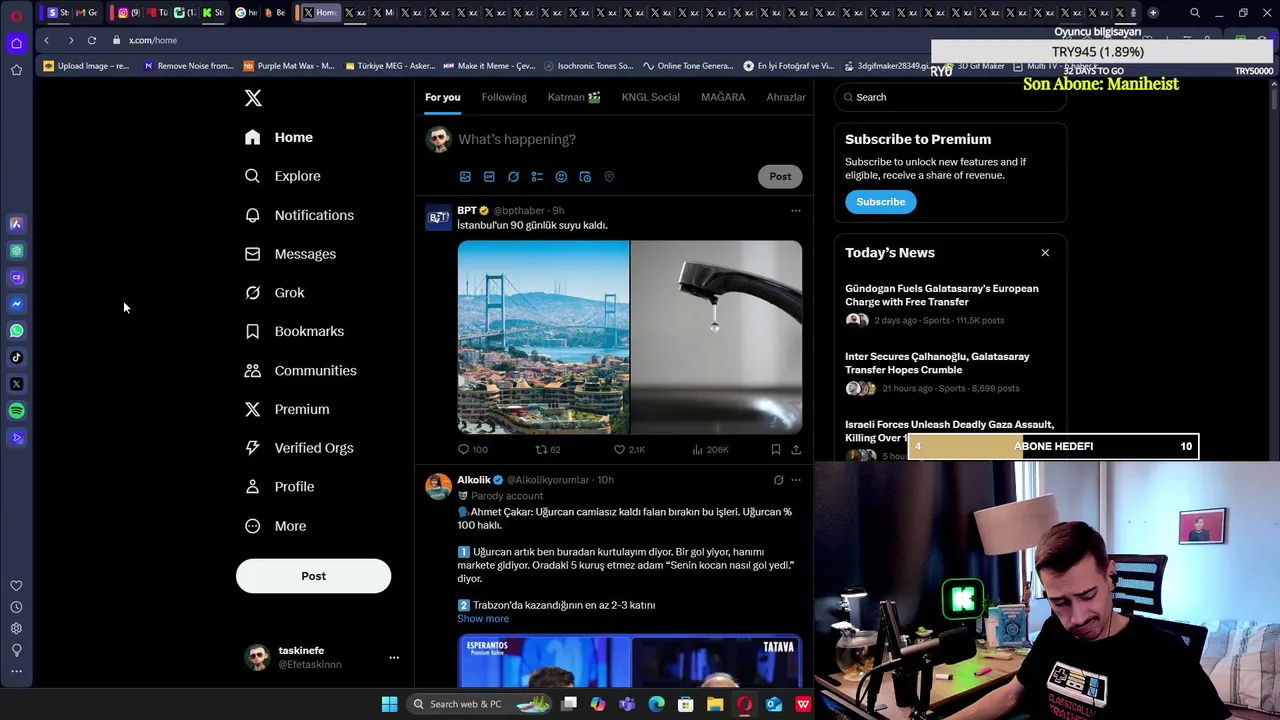View analytics of BPT post showing 206K

click(x=710, y=450)
